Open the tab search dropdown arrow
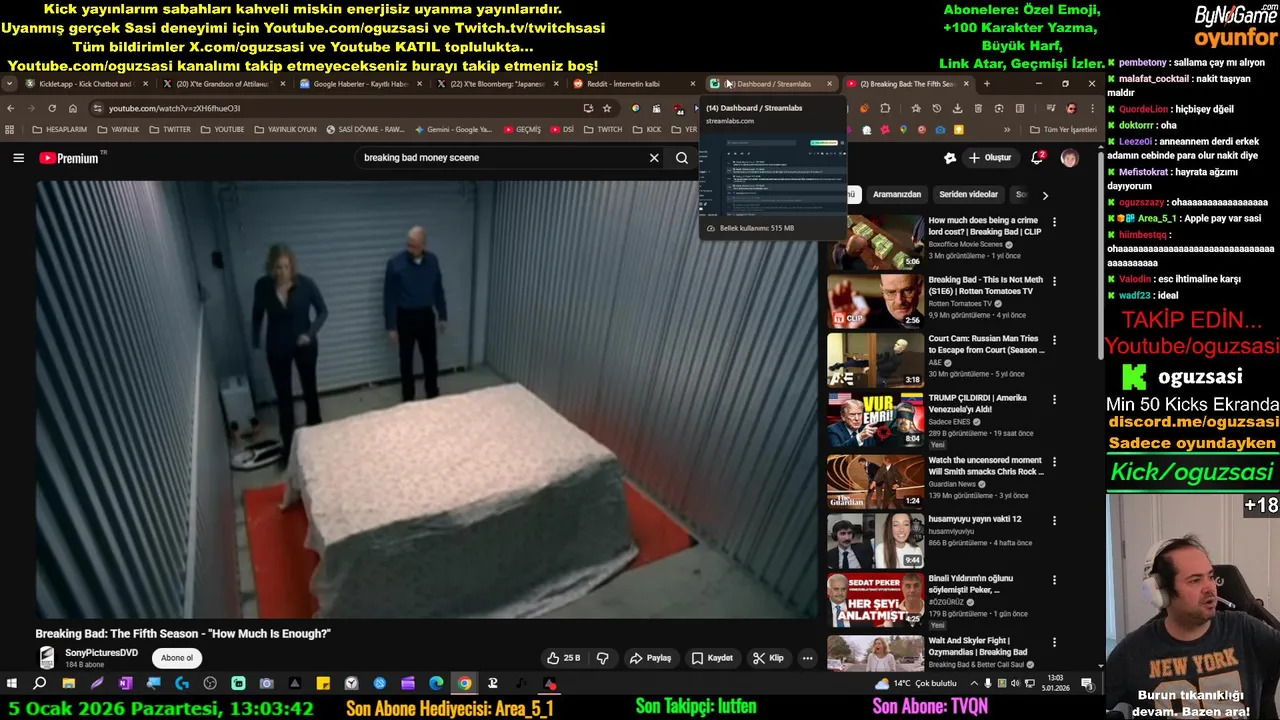Image resolution: width=1280 pixels, height=720 pixels. tap(9, 84)
